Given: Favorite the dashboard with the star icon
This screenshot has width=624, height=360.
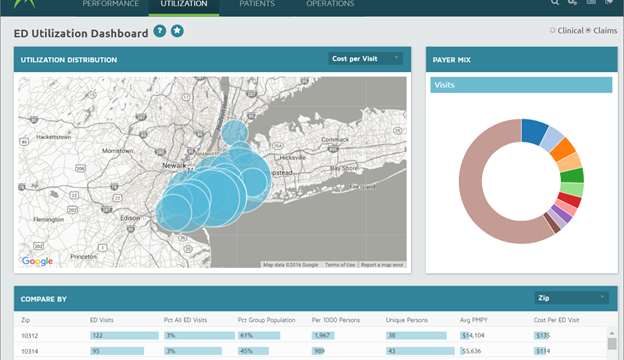Looking at the screenshot, I should coord(177,31).
